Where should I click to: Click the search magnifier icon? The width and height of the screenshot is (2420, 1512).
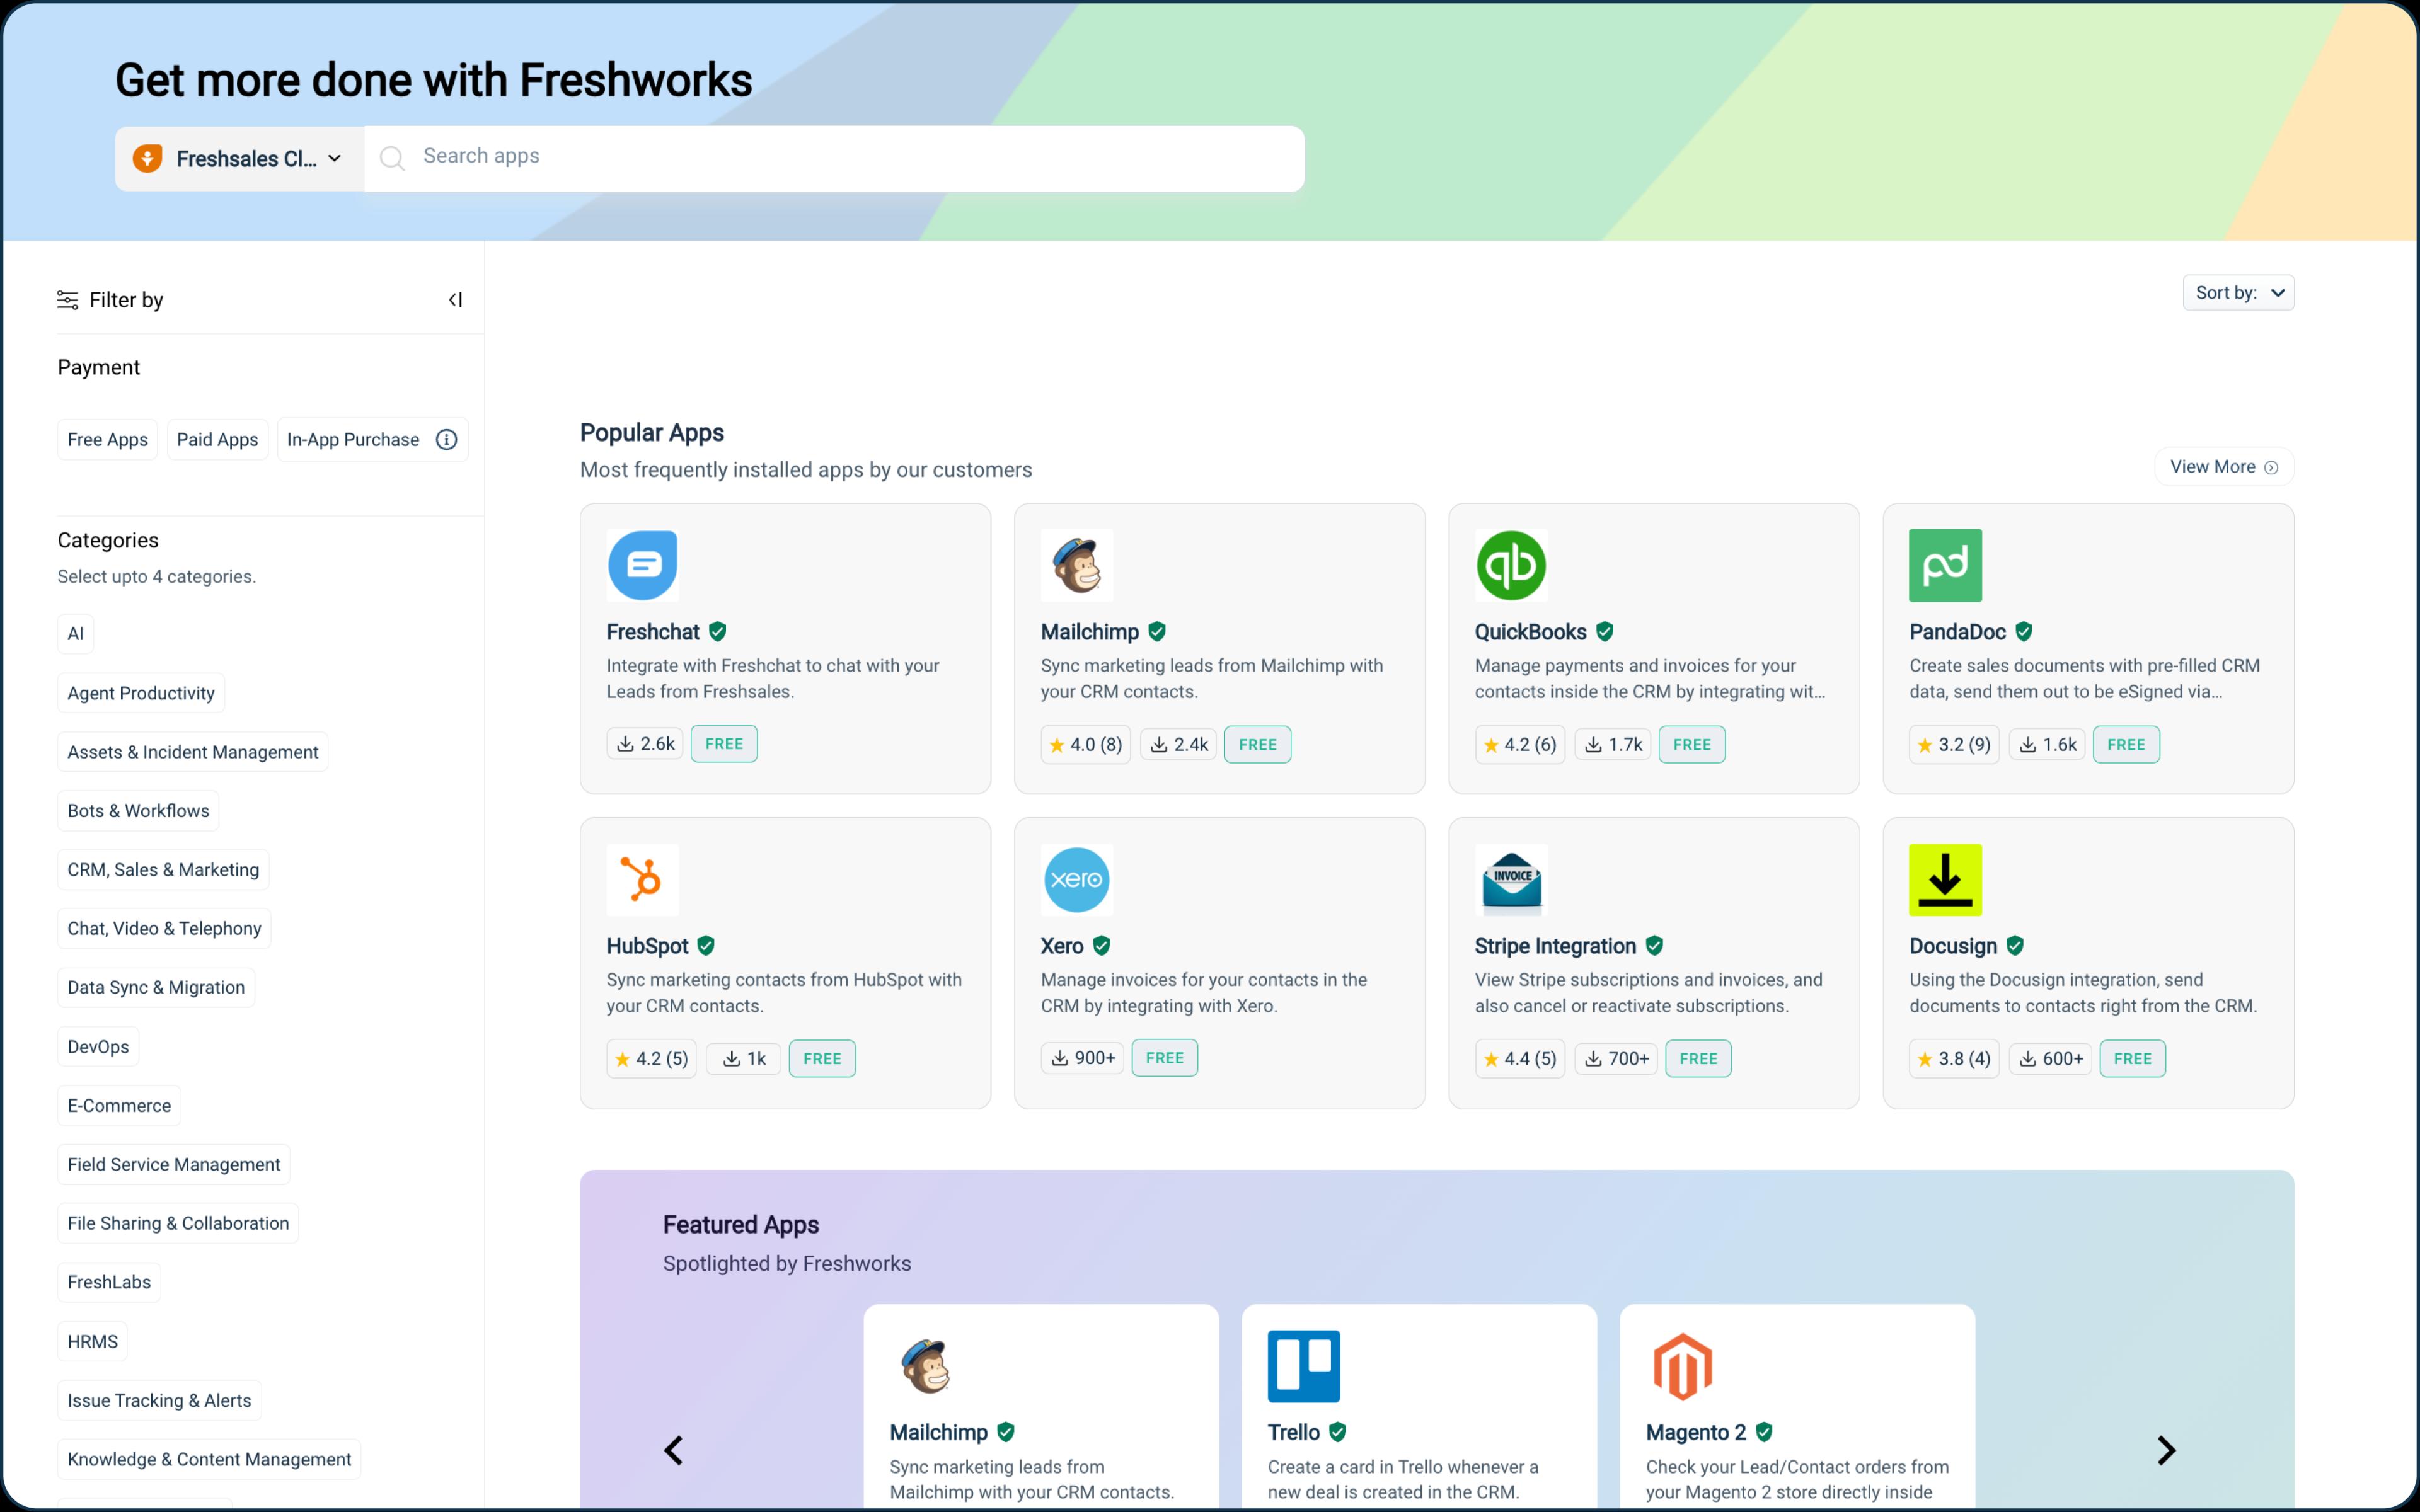tap(392, 158)
